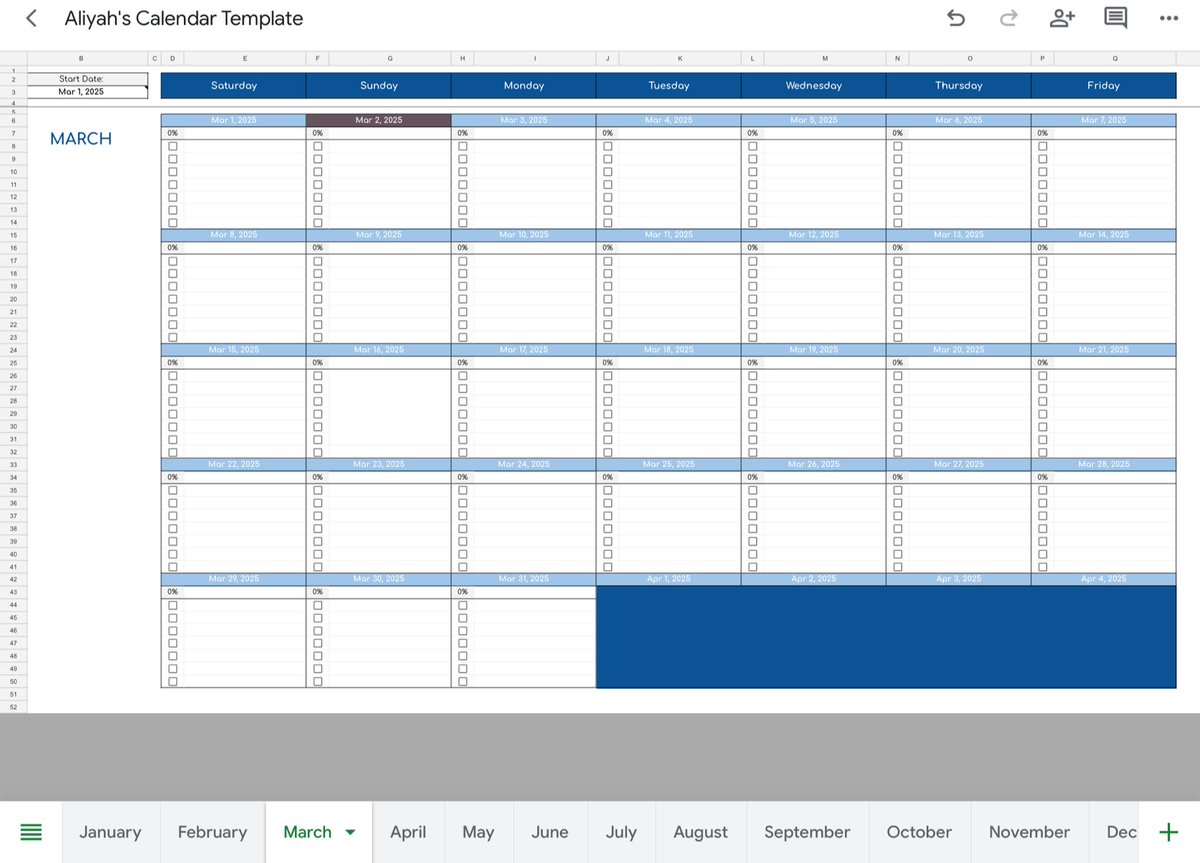
Task: Tick the top checkbox under Mar 15, 2025
Action: (173, 374)
